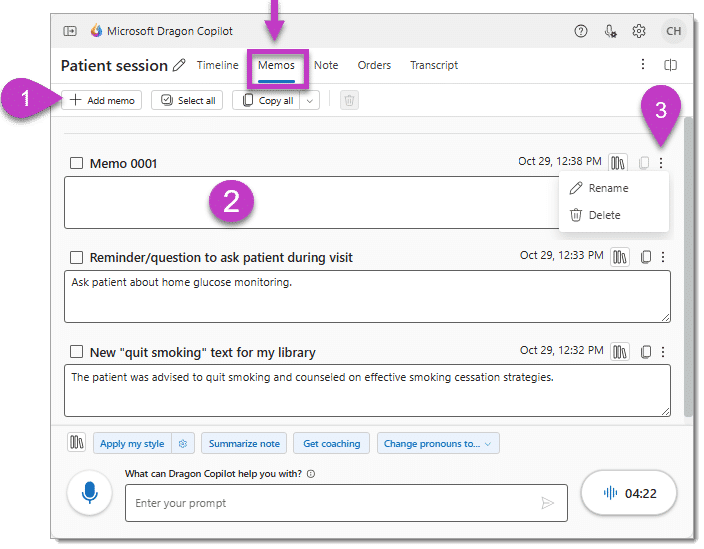704x549 pixels.
Task: Open microphone settings icon in header
Action: pos(610,31)
